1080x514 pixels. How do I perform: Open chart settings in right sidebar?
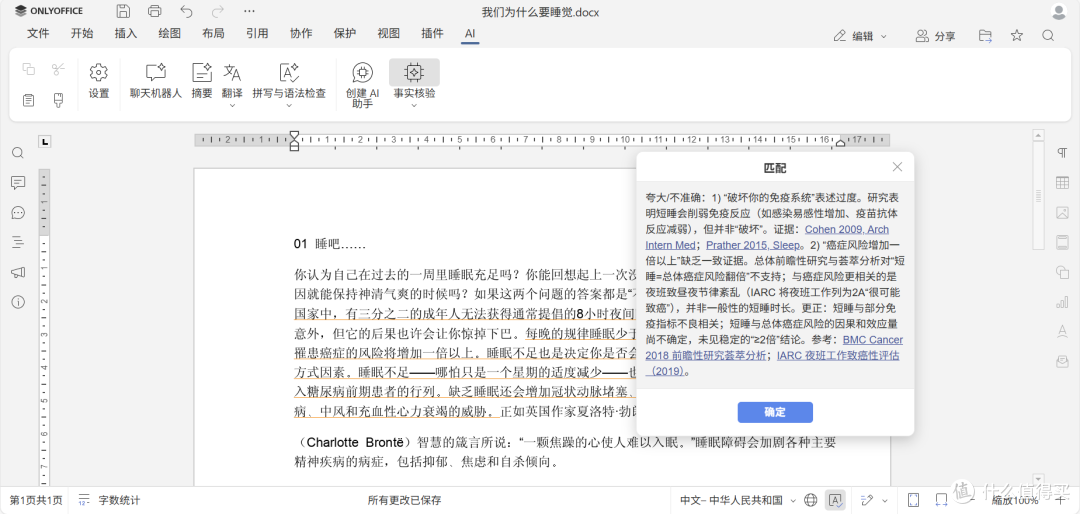point(1062,302)
